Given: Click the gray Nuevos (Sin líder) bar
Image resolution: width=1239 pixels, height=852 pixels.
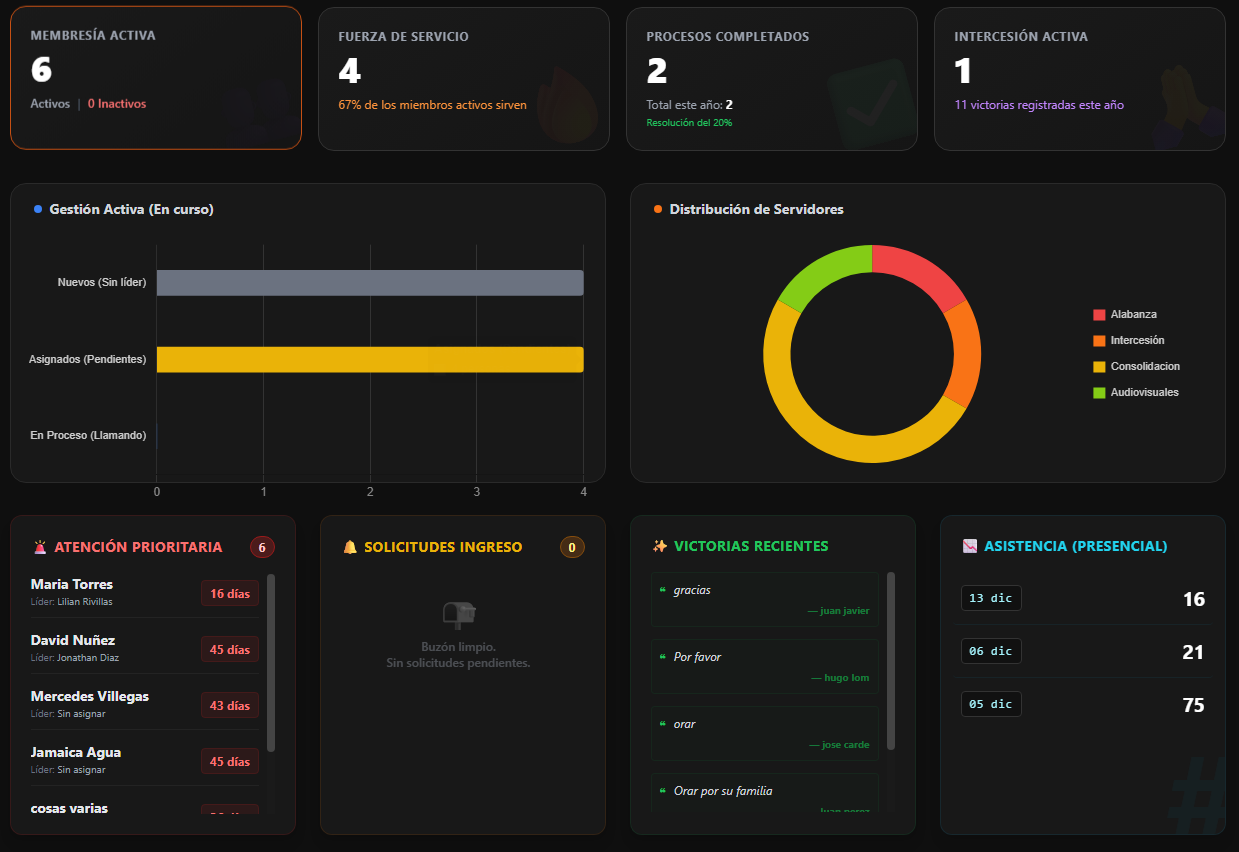Looking at the screenshot, I should [369, 283].
